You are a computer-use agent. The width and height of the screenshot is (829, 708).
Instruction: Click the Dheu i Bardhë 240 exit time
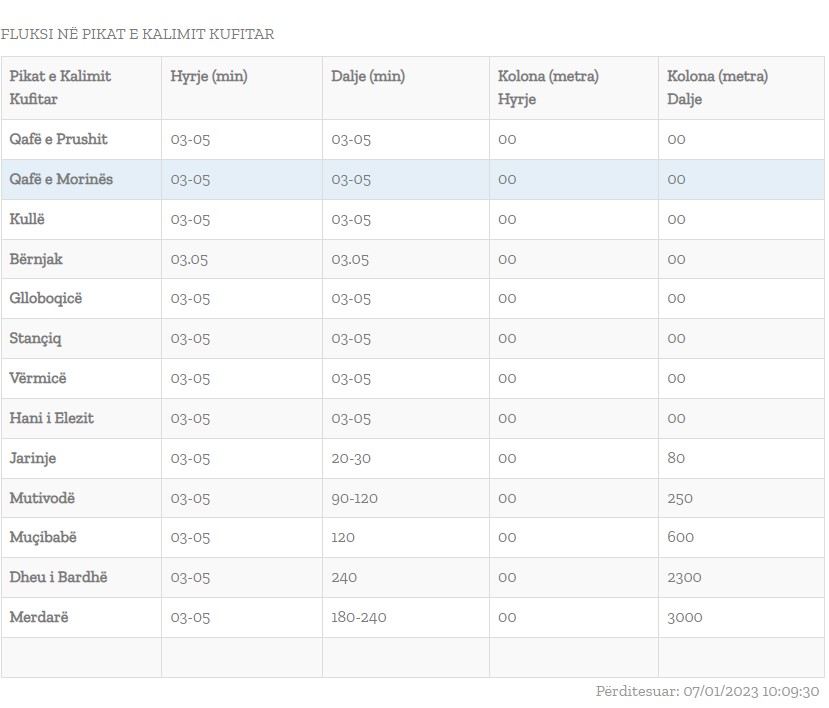(x=344, y=577)
